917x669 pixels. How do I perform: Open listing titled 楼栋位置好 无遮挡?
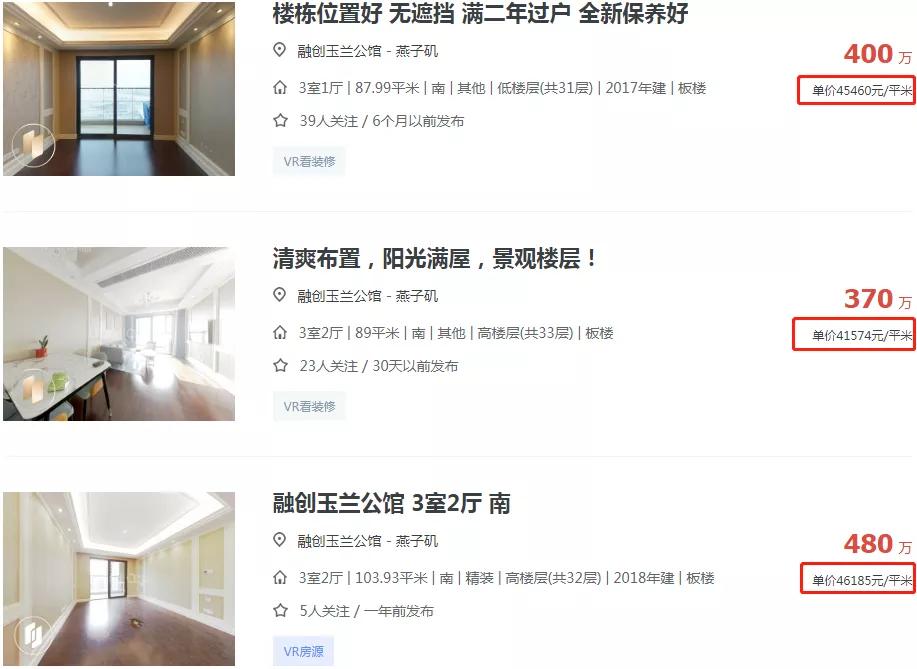pyautogui.click(x=480, y=13)
